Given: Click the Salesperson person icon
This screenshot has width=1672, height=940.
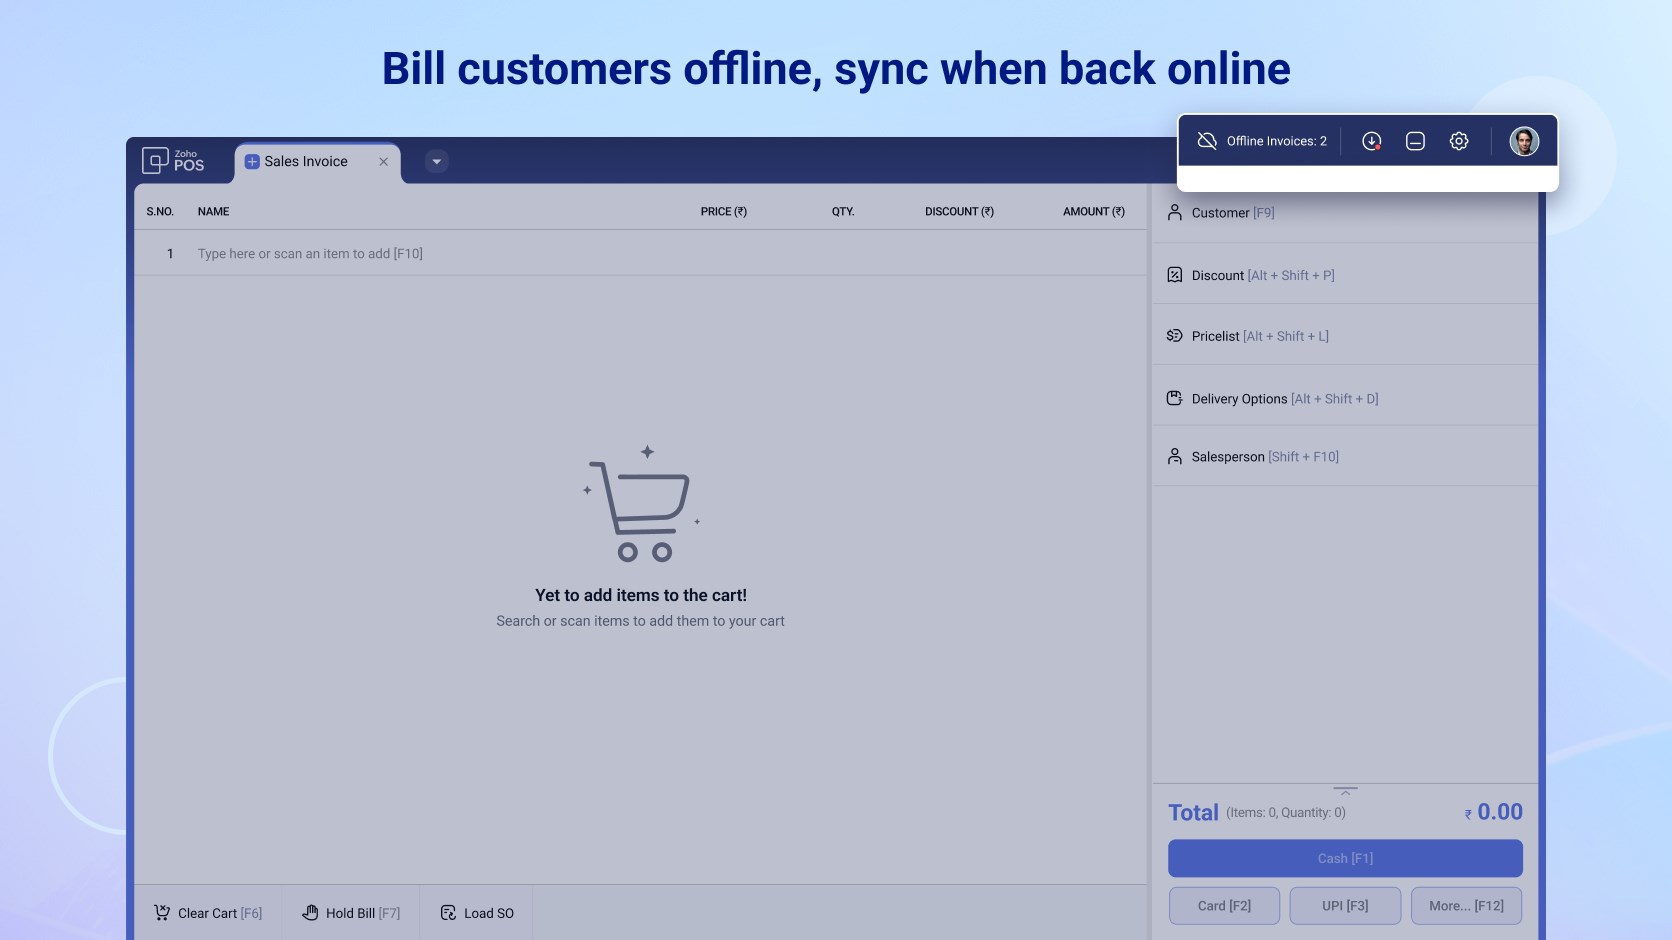Looking at the screenshot, I should pos(1175,456).
